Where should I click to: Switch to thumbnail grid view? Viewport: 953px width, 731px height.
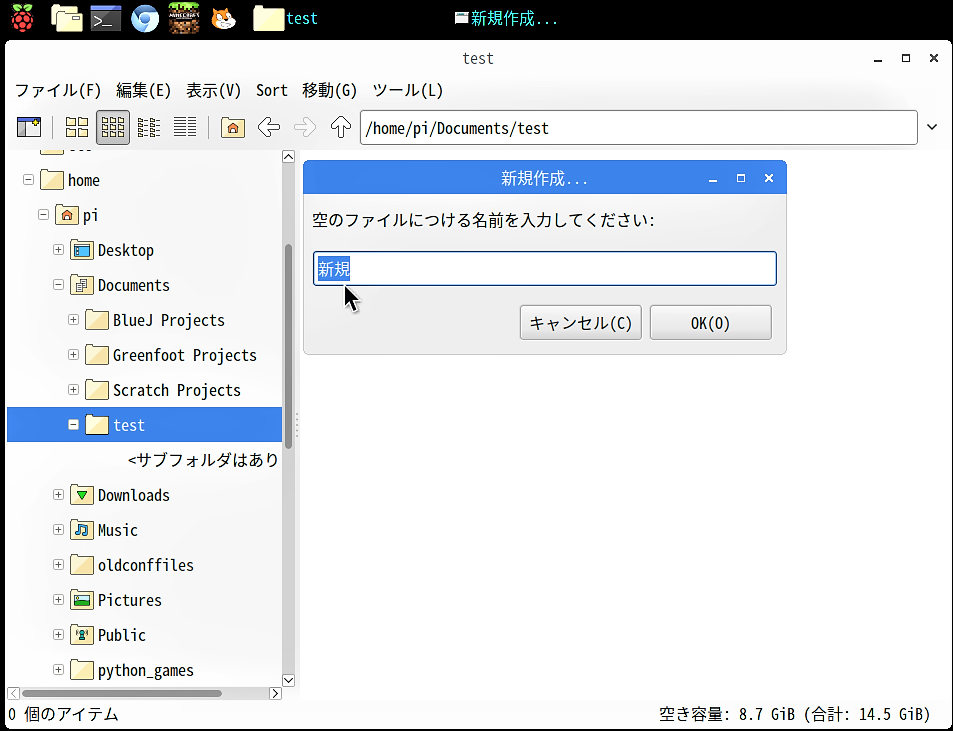click(112, 128)
